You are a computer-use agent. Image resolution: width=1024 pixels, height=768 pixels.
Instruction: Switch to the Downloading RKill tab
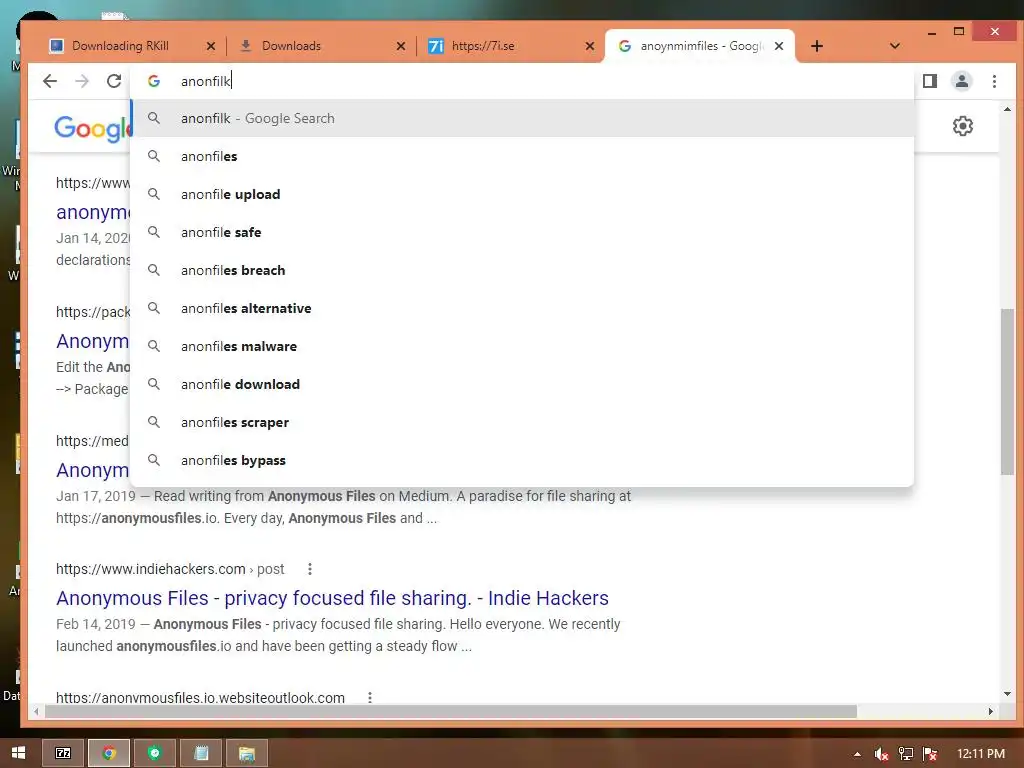tap(120, 46)
